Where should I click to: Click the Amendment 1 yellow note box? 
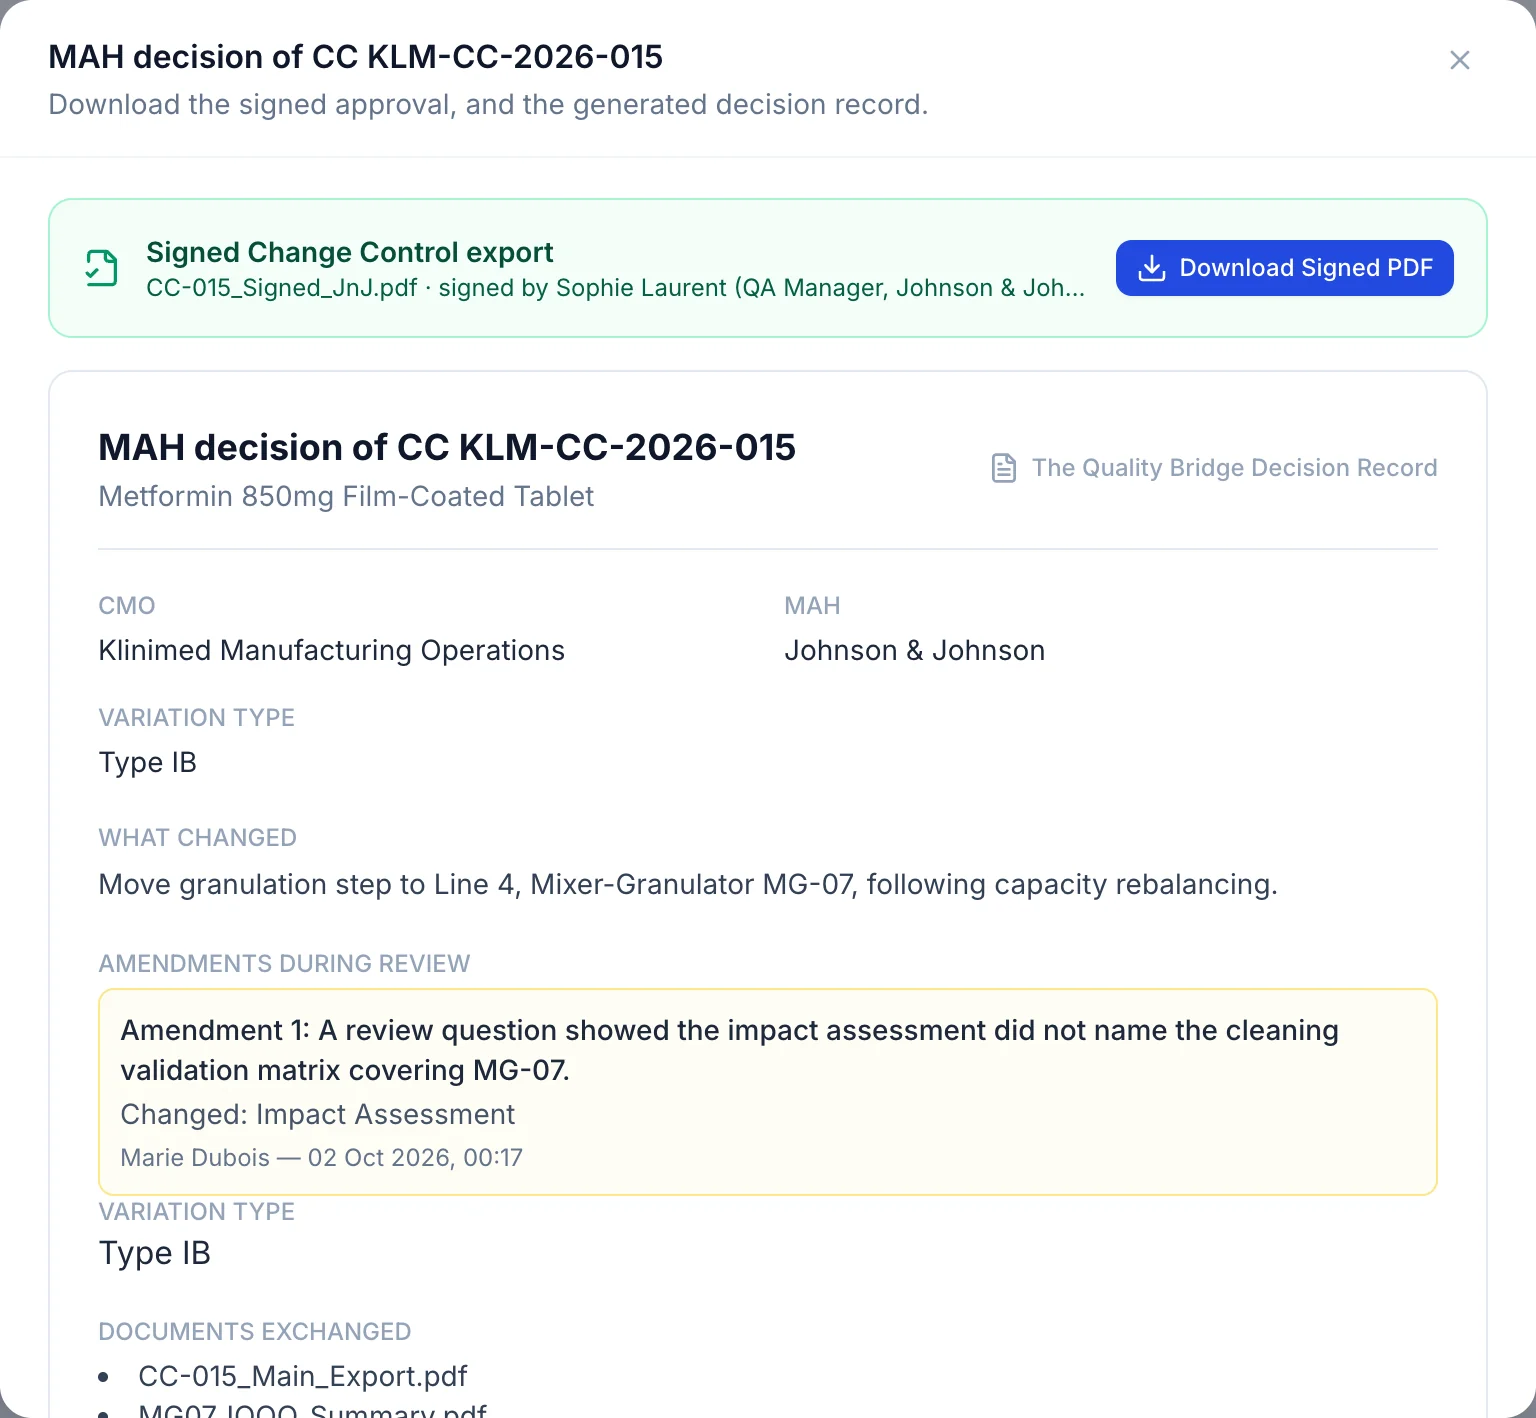coord(768,1092)
